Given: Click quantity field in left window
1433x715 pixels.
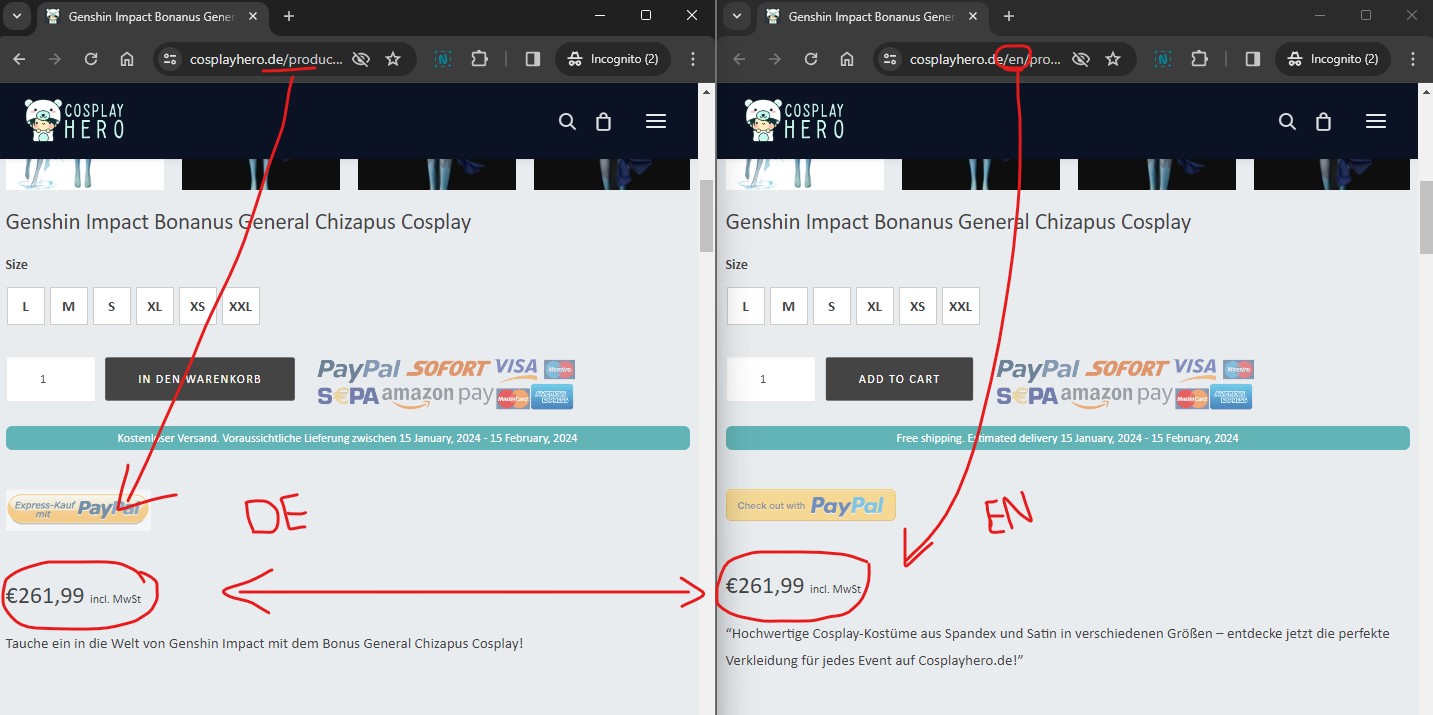Looking at the screenshot, I should tap(51, 379).
